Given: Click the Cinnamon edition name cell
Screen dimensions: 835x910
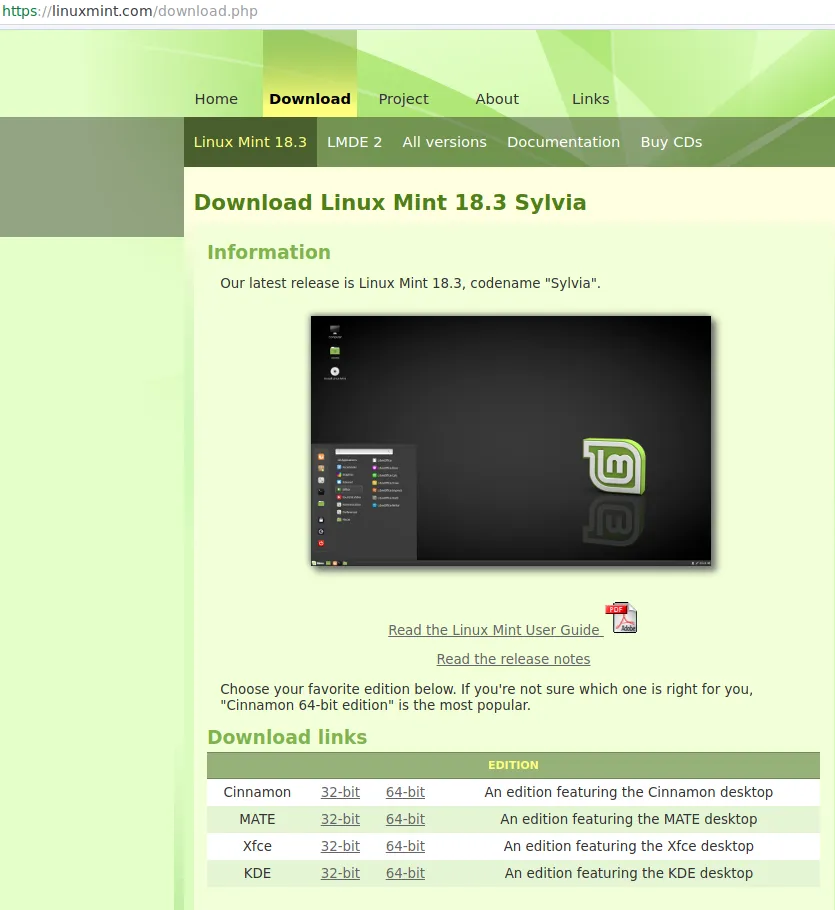Looking at the screenshot, I should click(x=257, y=792).
